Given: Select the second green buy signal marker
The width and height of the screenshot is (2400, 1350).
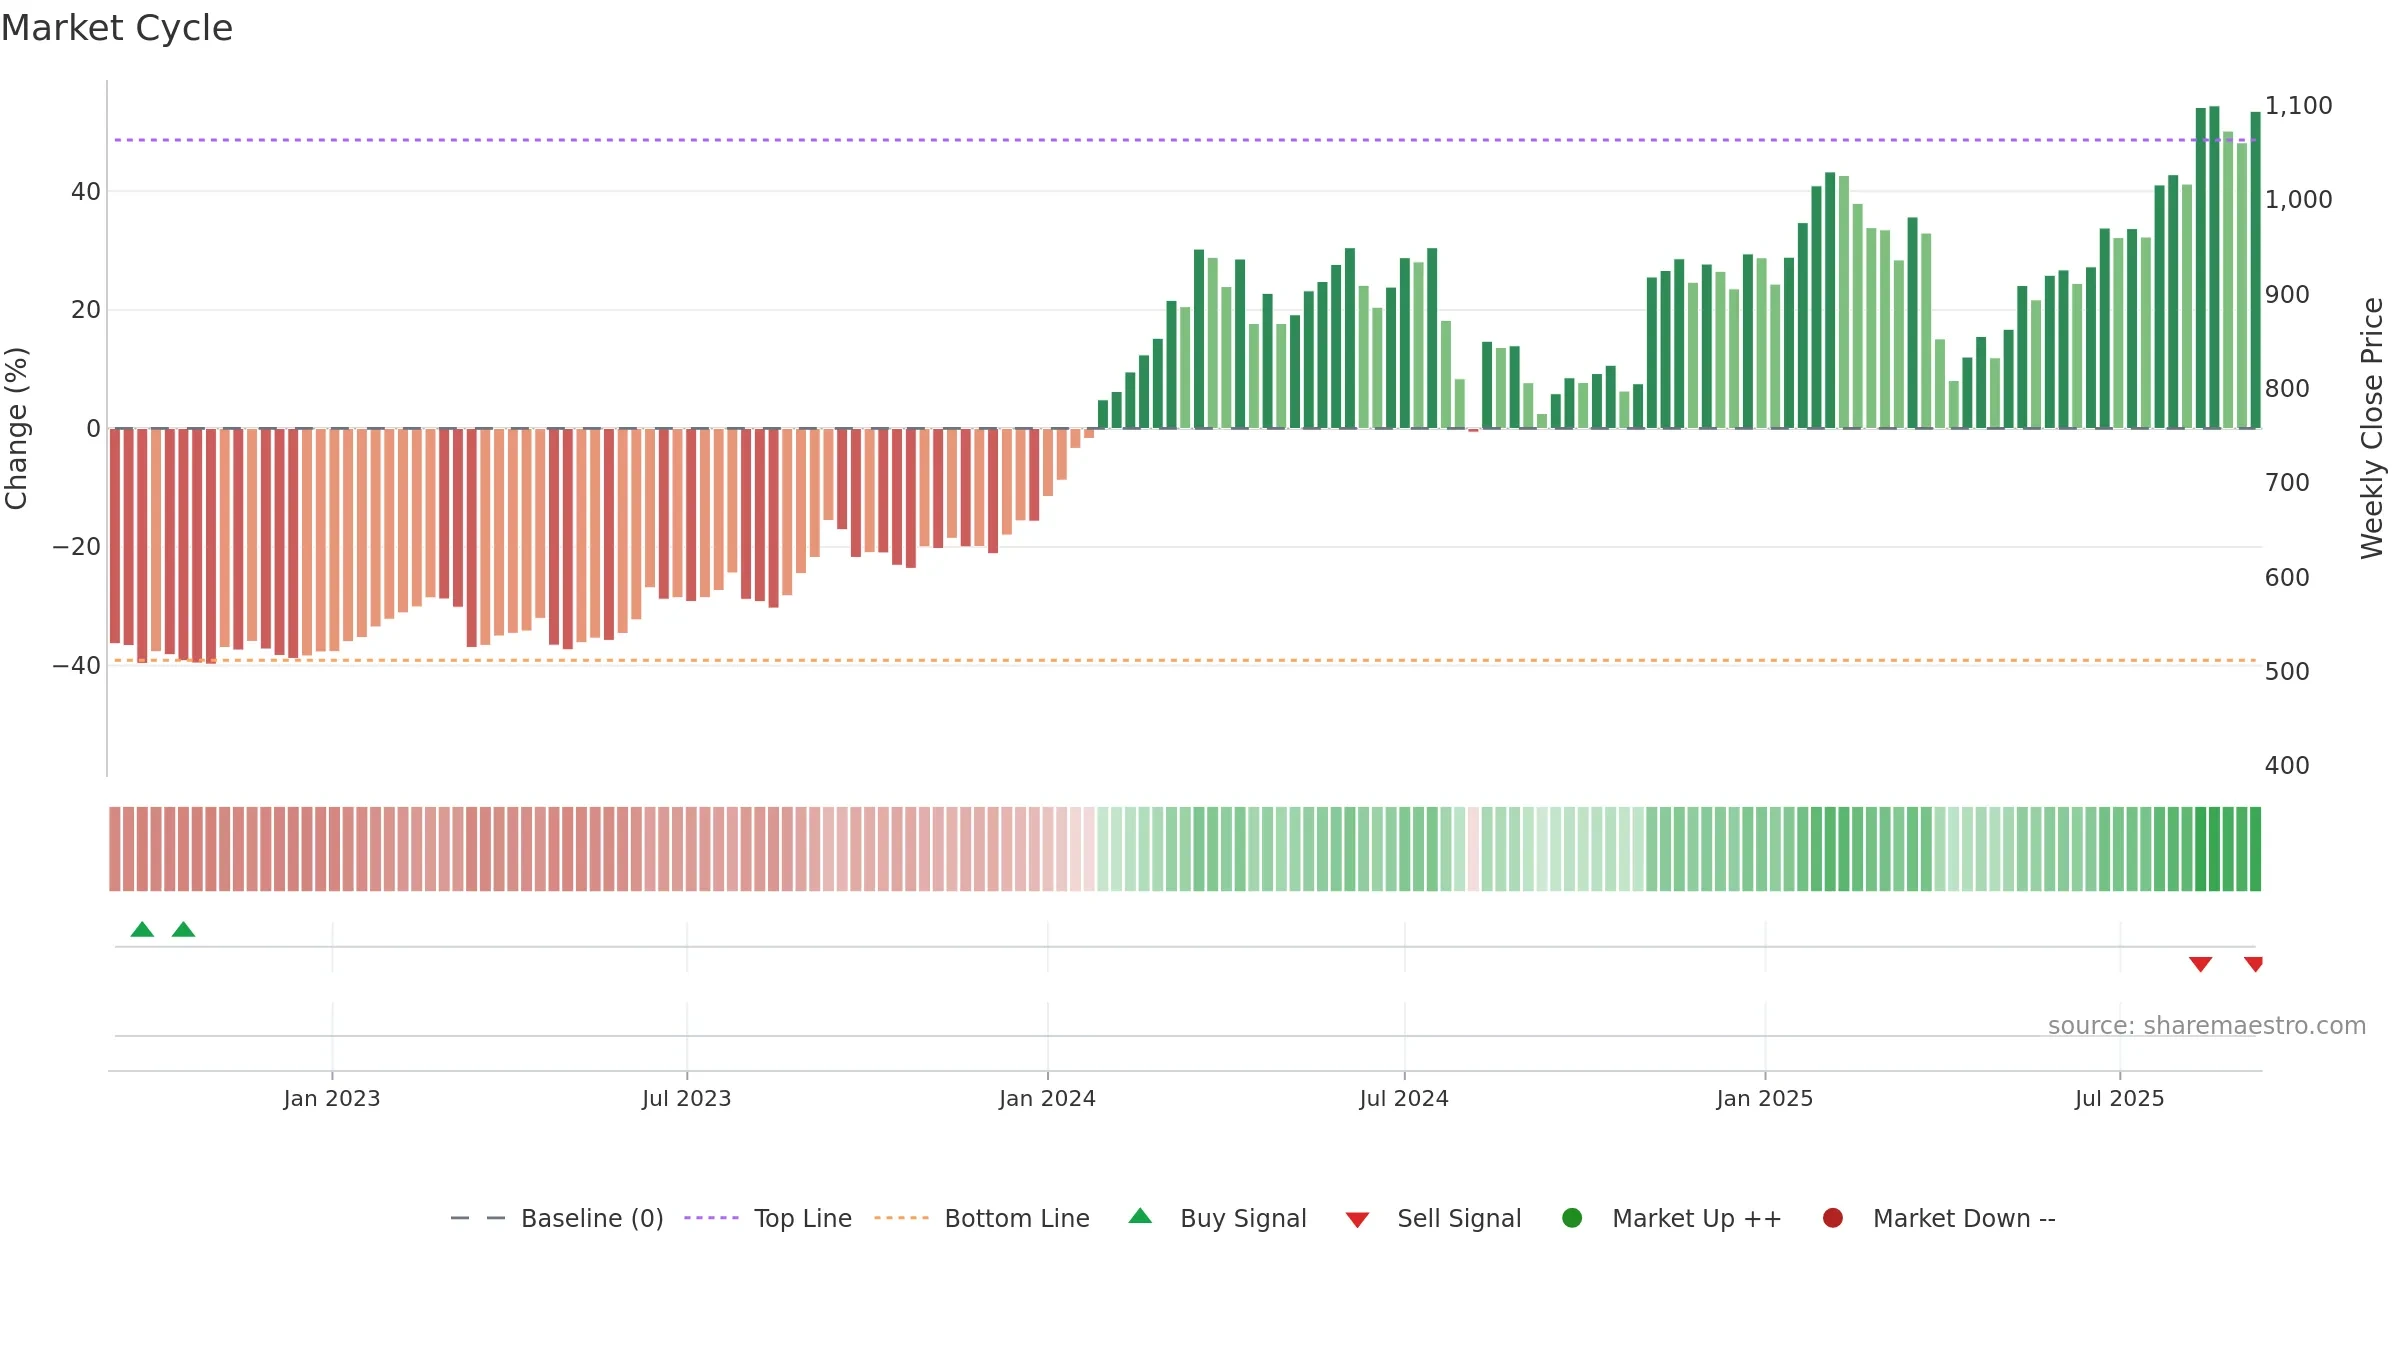Looking at the screenshot, I should click(x=183, y=930).
